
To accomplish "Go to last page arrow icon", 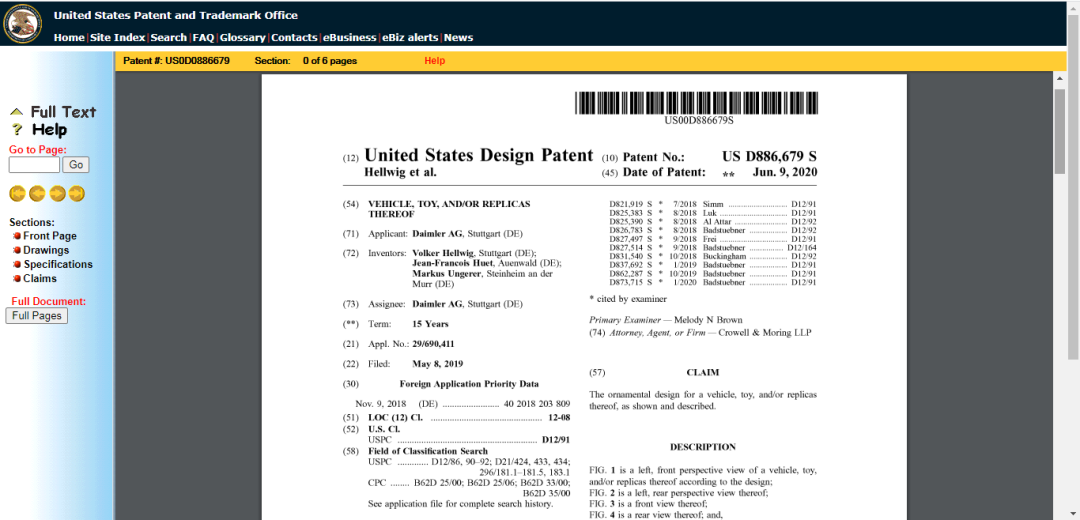I will point(76,194).
